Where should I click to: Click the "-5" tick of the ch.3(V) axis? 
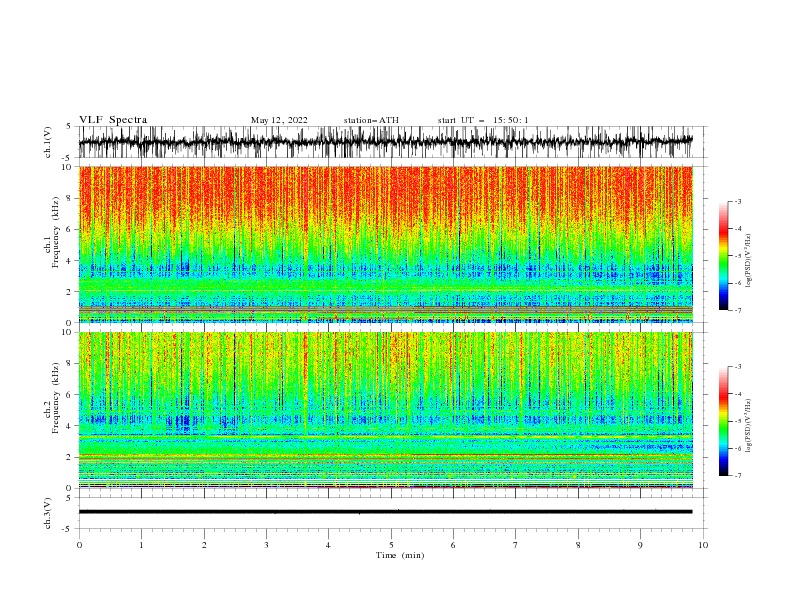68,529
